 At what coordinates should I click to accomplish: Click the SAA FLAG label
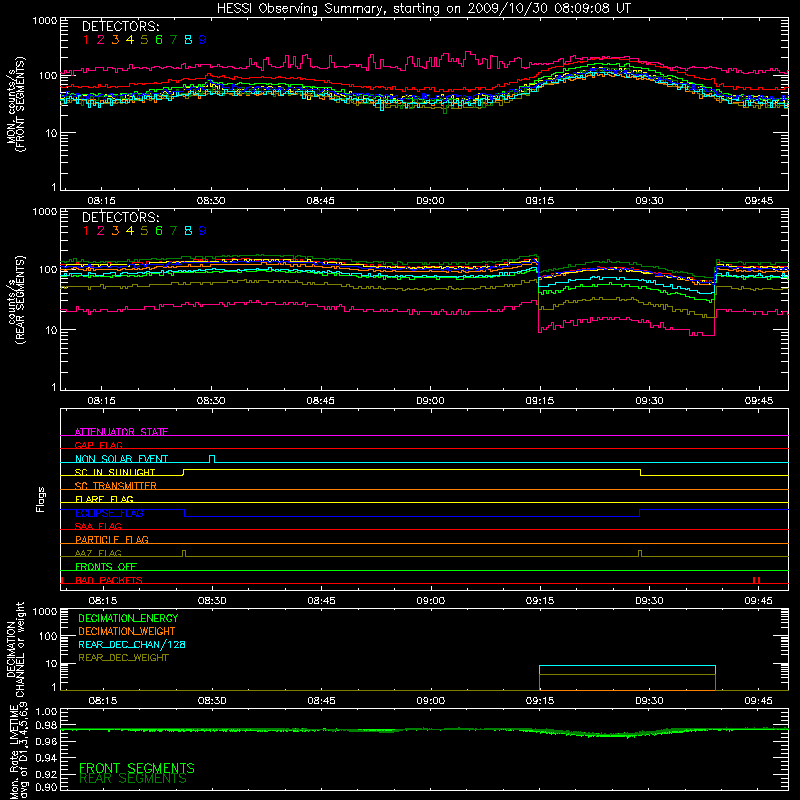tap(98, 526)
